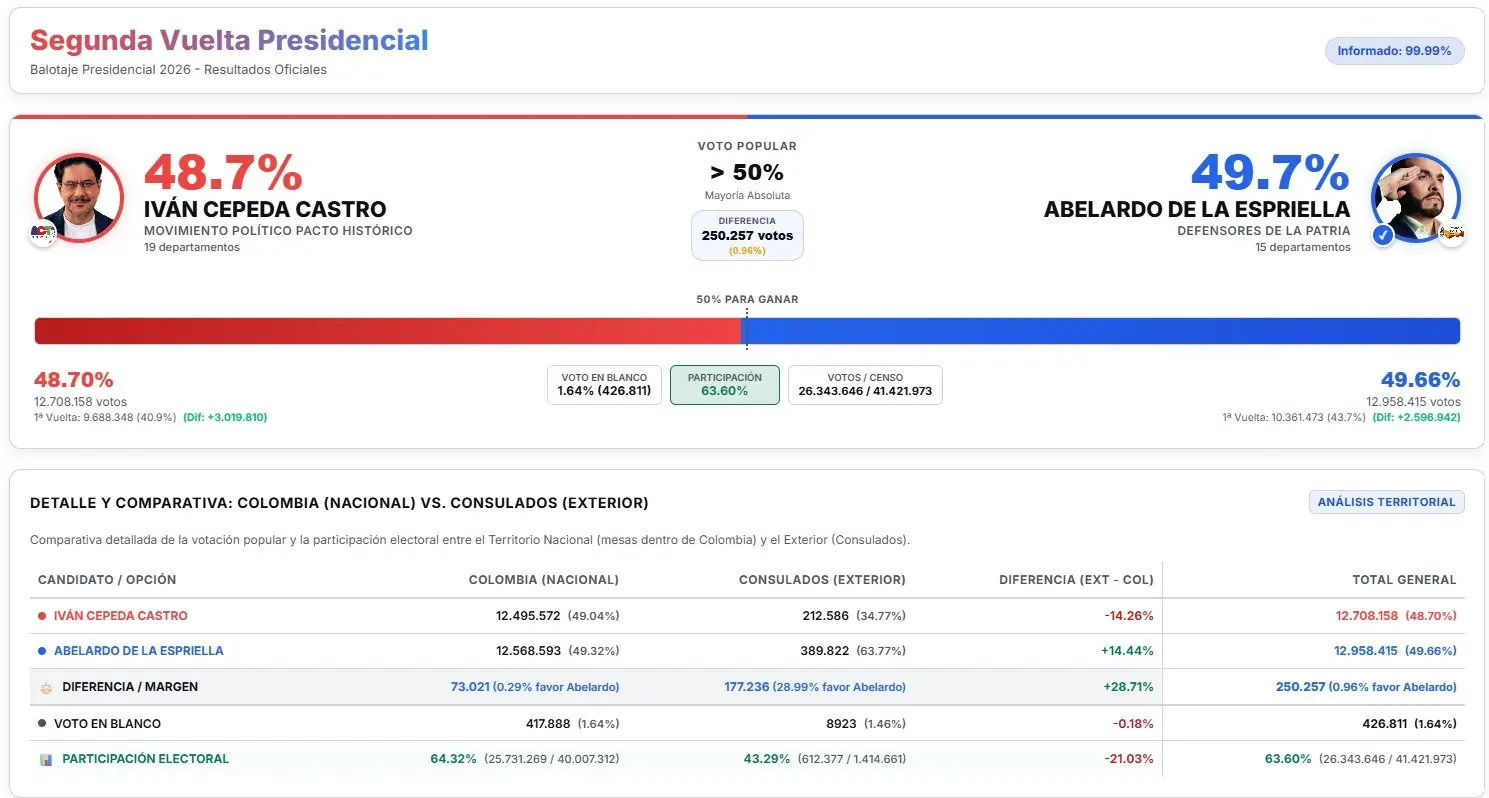Open the Análisis Territorial button

(x=1386, y=502)
